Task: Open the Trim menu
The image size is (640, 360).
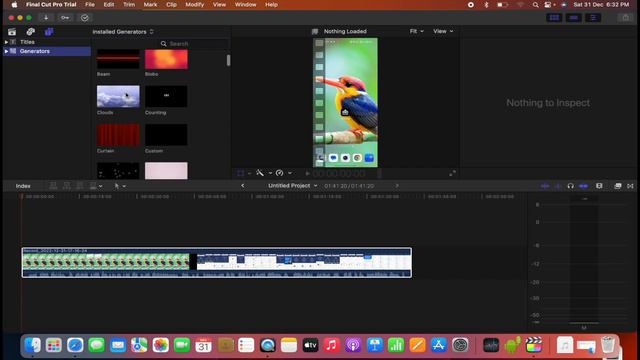Action: pyautogui.click(x=129, y=4)
